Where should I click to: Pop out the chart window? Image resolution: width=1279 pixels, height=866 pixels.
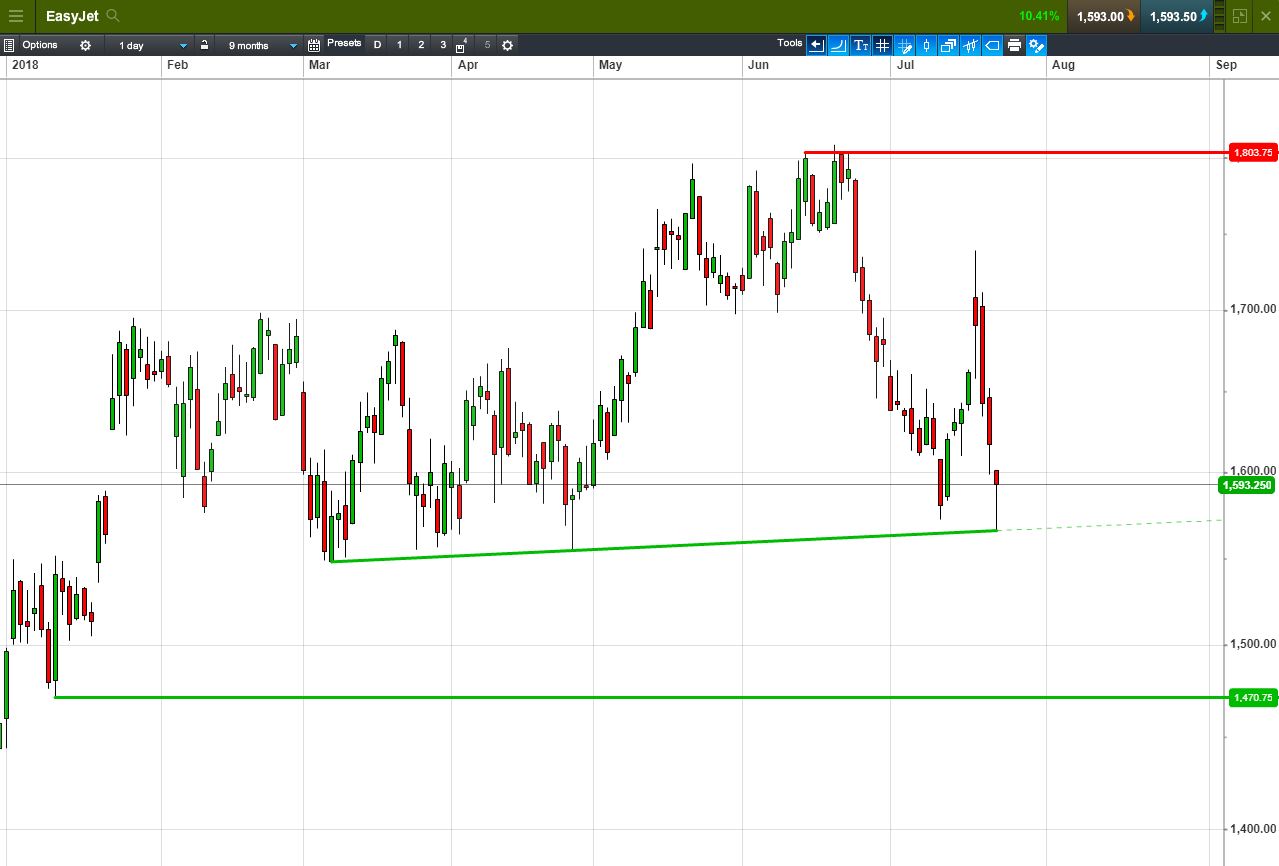coord(1240,16)
